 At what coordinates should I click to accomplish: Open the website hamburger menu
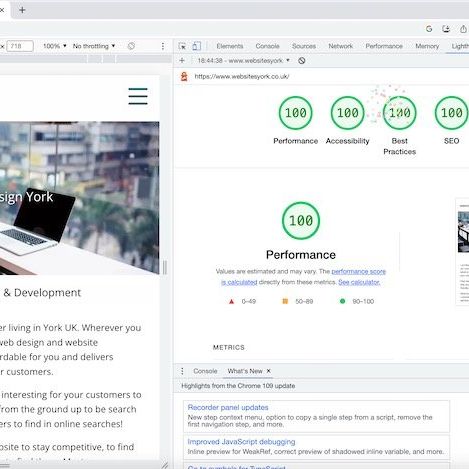click(x=138, y=96)
